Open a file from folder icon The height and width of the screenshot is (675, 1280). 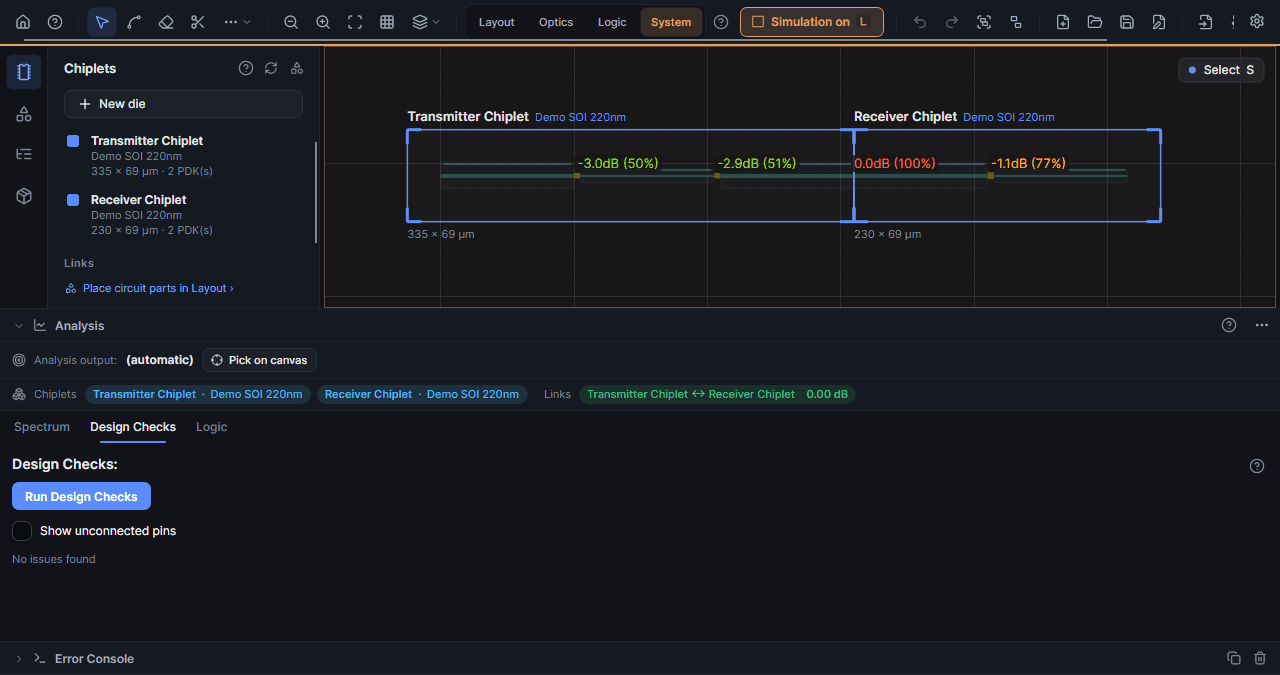pyautogui.click(x=1095, y=22)
